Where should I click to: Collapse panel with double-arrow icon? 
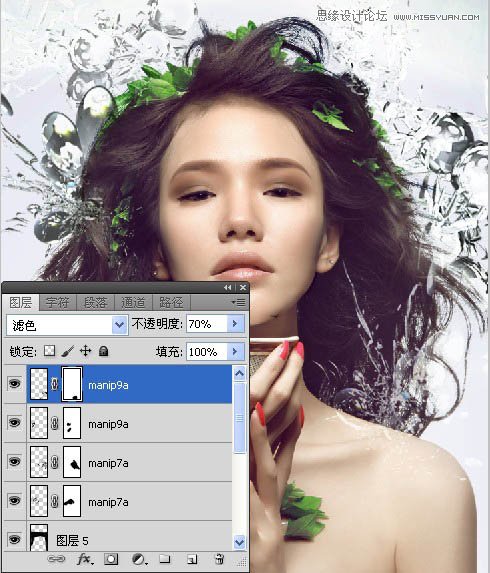(x=228, y=288)
